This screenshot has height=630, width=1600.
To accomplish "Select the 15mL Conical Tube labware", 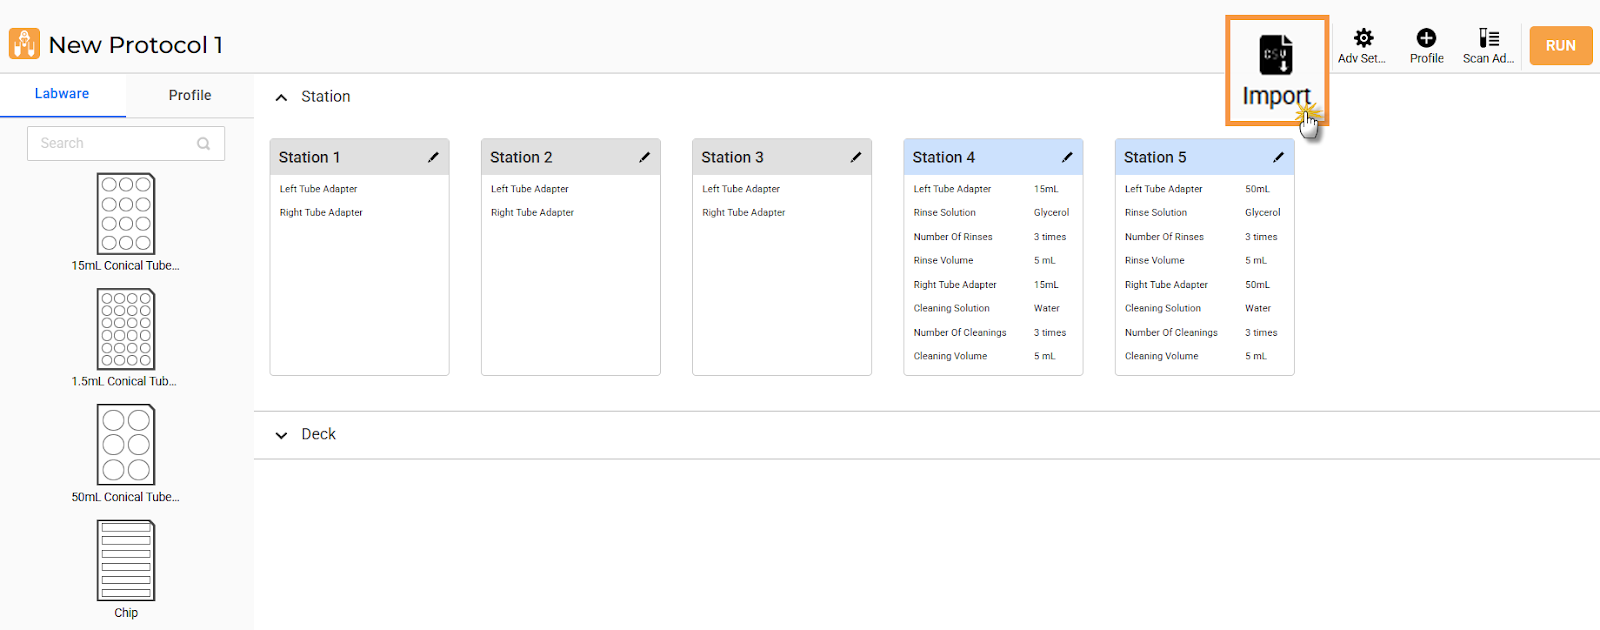I will [x=126, y=214].
